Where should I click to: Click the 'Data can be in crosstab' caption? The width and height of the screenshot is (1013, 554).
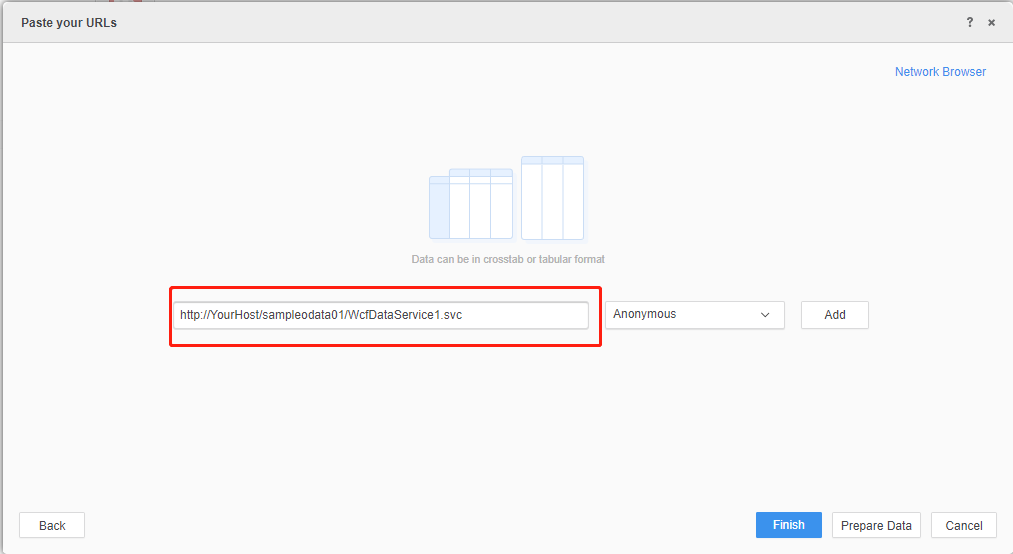(508, 259)
